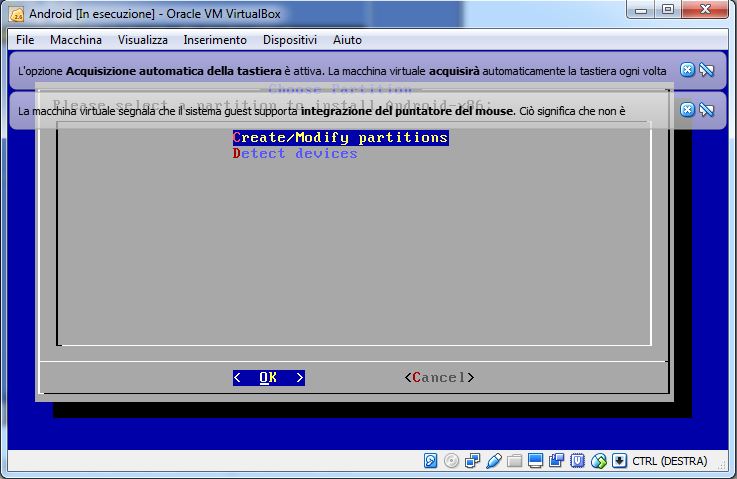
Task: Click the hard disk activity icon
Action: point(431,461)
